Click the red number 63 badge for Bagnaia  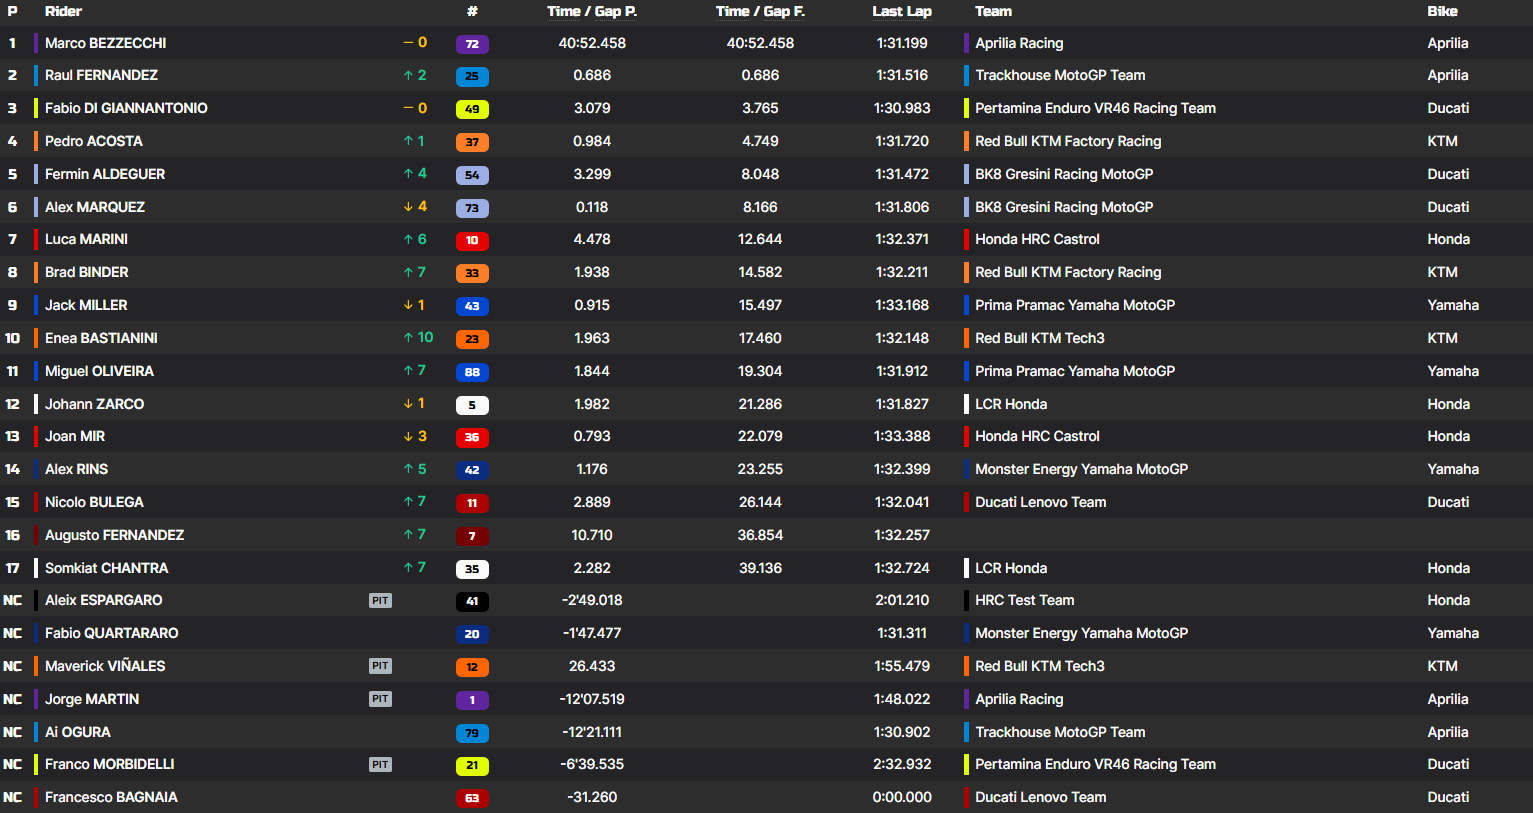(x=472, y=798)
